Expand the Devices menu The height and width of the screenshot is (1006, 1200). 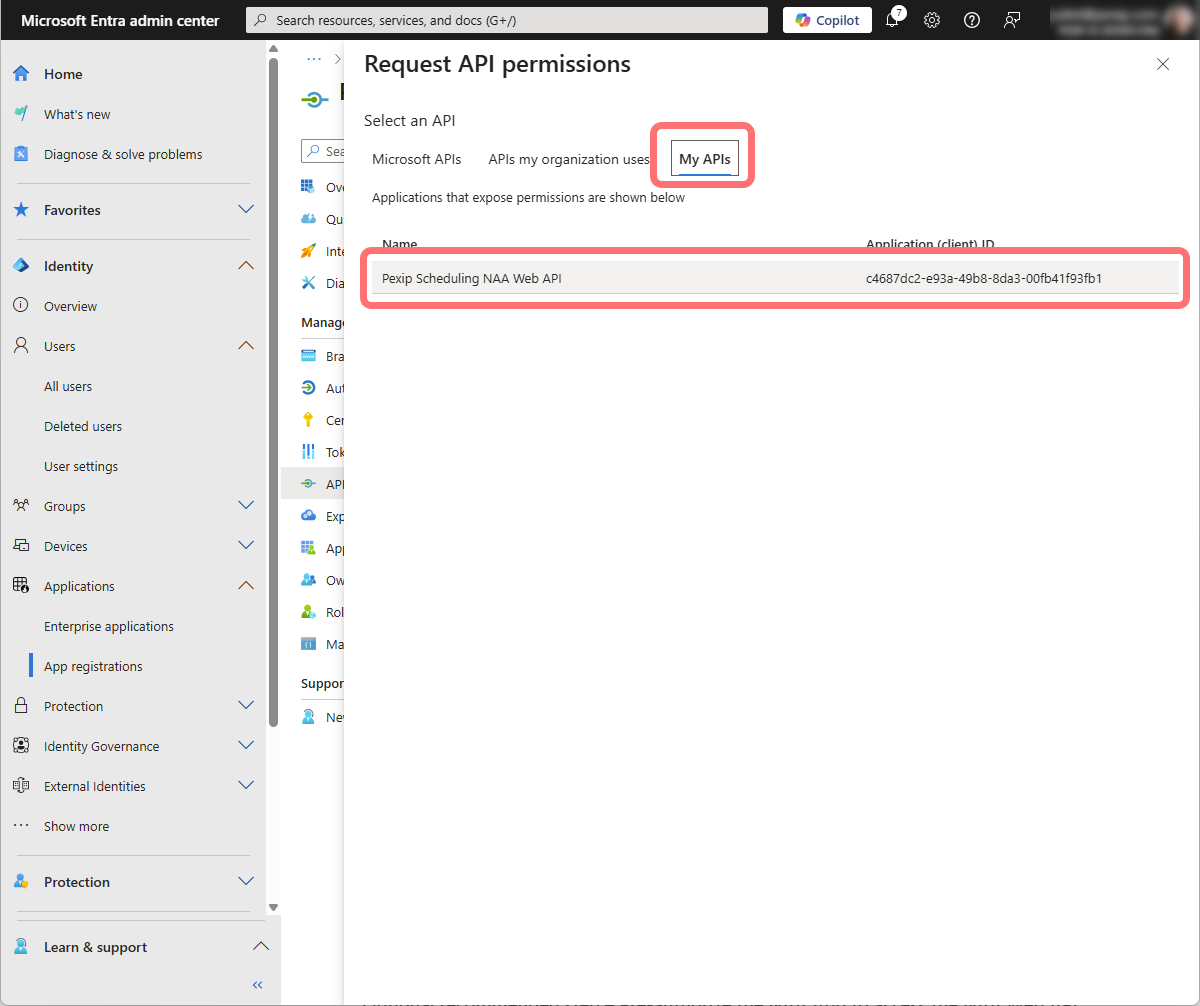[246, 546]
